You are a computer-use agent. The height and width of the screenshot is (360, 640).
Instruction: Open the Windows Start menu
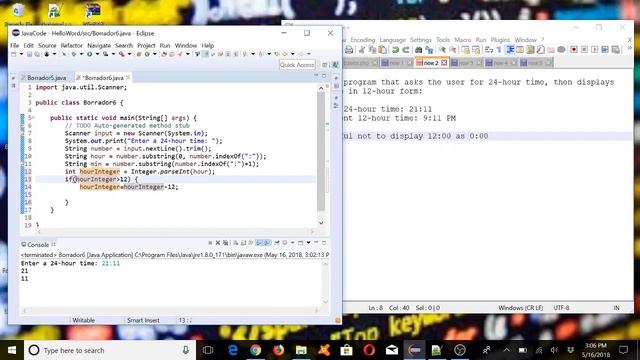coord(12,350)
